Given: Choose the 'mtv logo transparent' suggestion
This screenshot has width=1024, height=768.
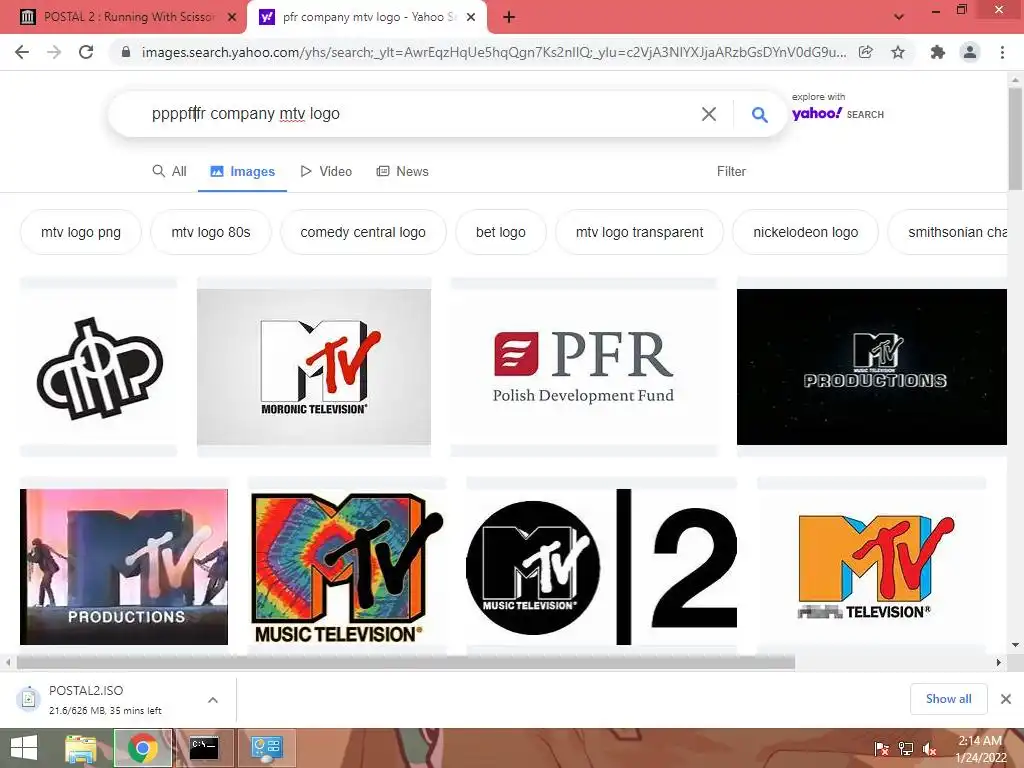Looking at the screenshot, I should [x=639, y=232].
